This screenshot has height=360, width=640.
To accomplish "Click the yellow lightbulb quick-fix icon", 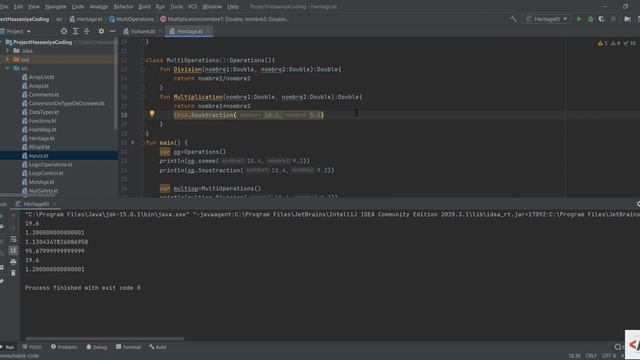I will coord(152,114).
